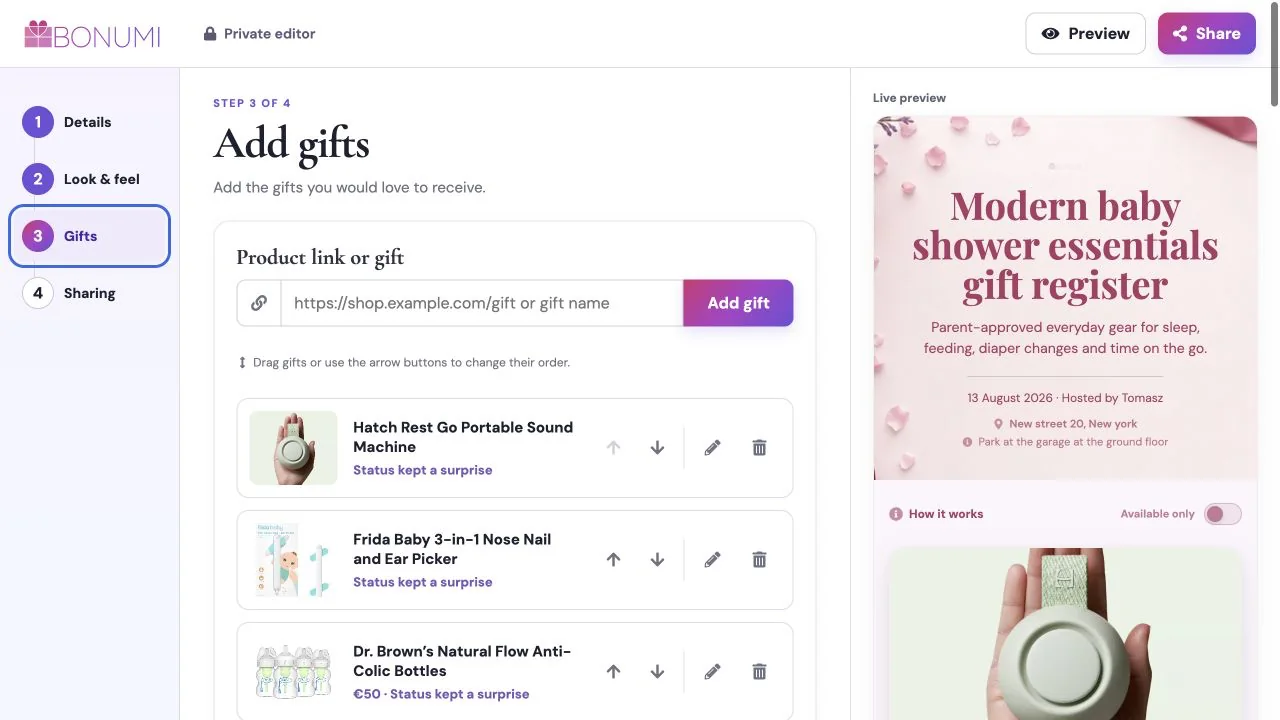Screen dimensions: 1280x720
Task: Click disabled up arrow for Hatch Rest Go
Action: [x=613, y=448]
